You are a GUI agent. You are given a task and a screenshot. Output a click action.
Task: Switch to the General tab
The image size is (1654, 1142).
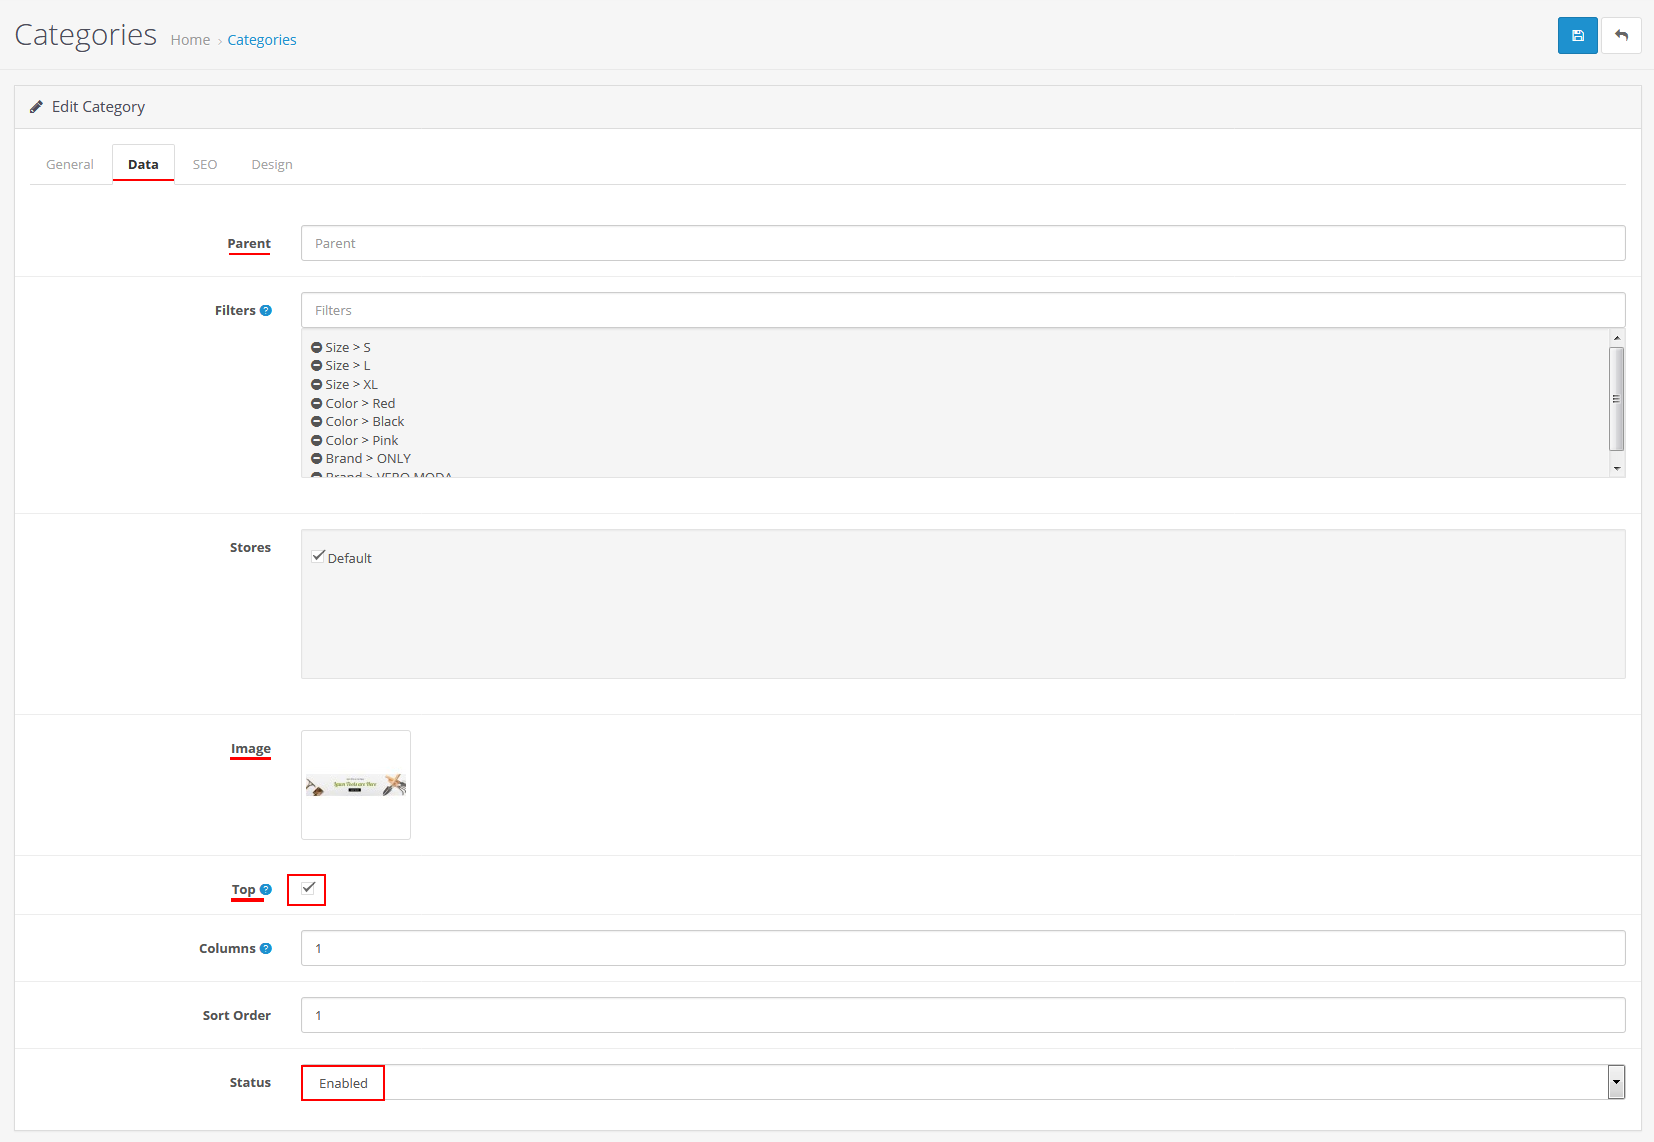point(70,164)
